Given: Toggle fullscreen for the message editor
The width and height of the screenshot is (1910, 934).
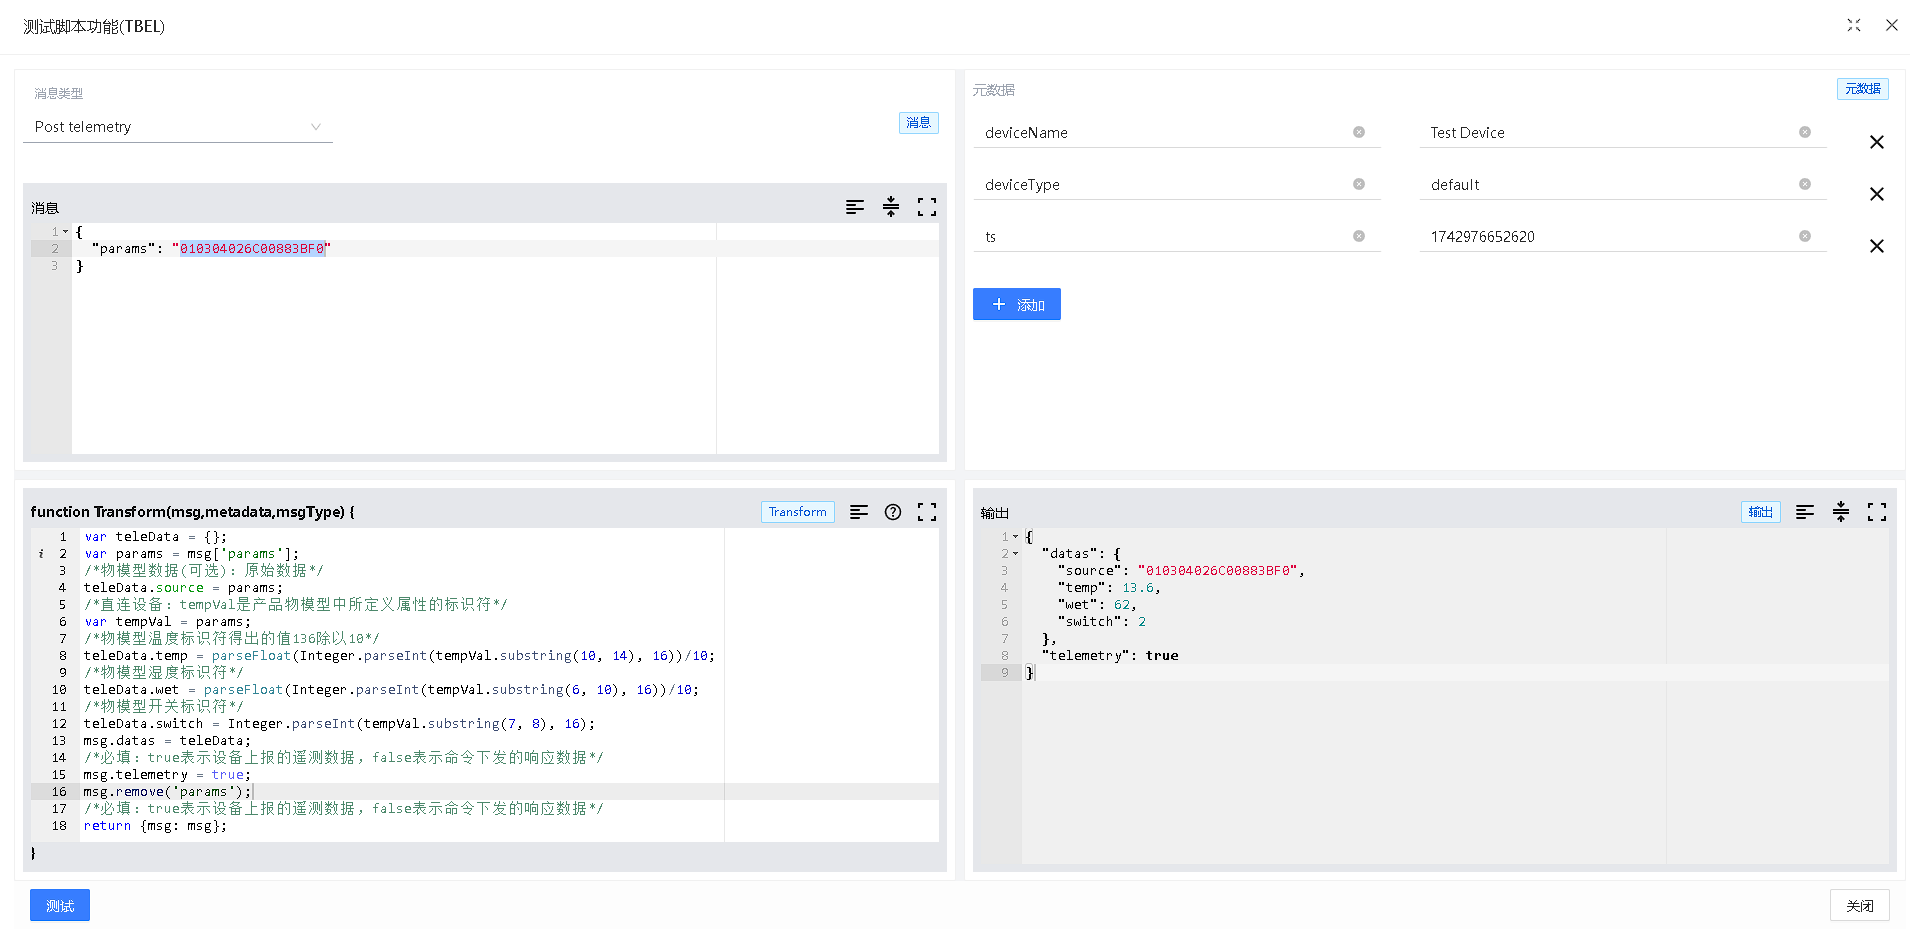Looking at the screenshot, I should pyautogui.click(x=926, y=207).
